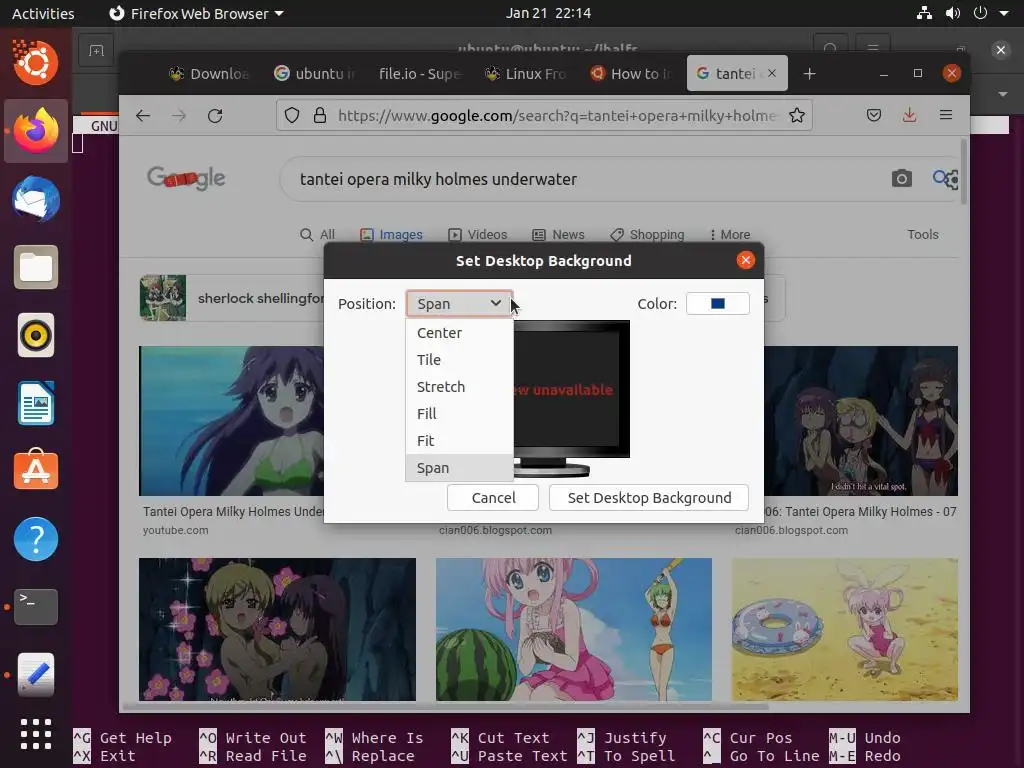This screenshot has height=768, width=1024.
Task: Open the Firefox hamburger menu
Action: (946, 115)
